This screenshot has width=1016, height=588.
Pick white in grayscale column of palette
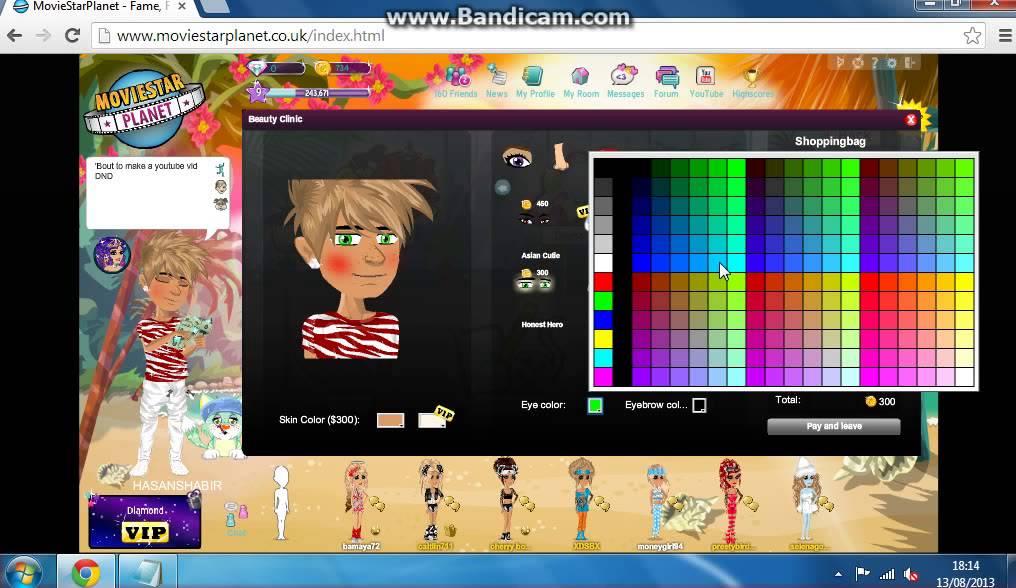click(x=603, y=263)
